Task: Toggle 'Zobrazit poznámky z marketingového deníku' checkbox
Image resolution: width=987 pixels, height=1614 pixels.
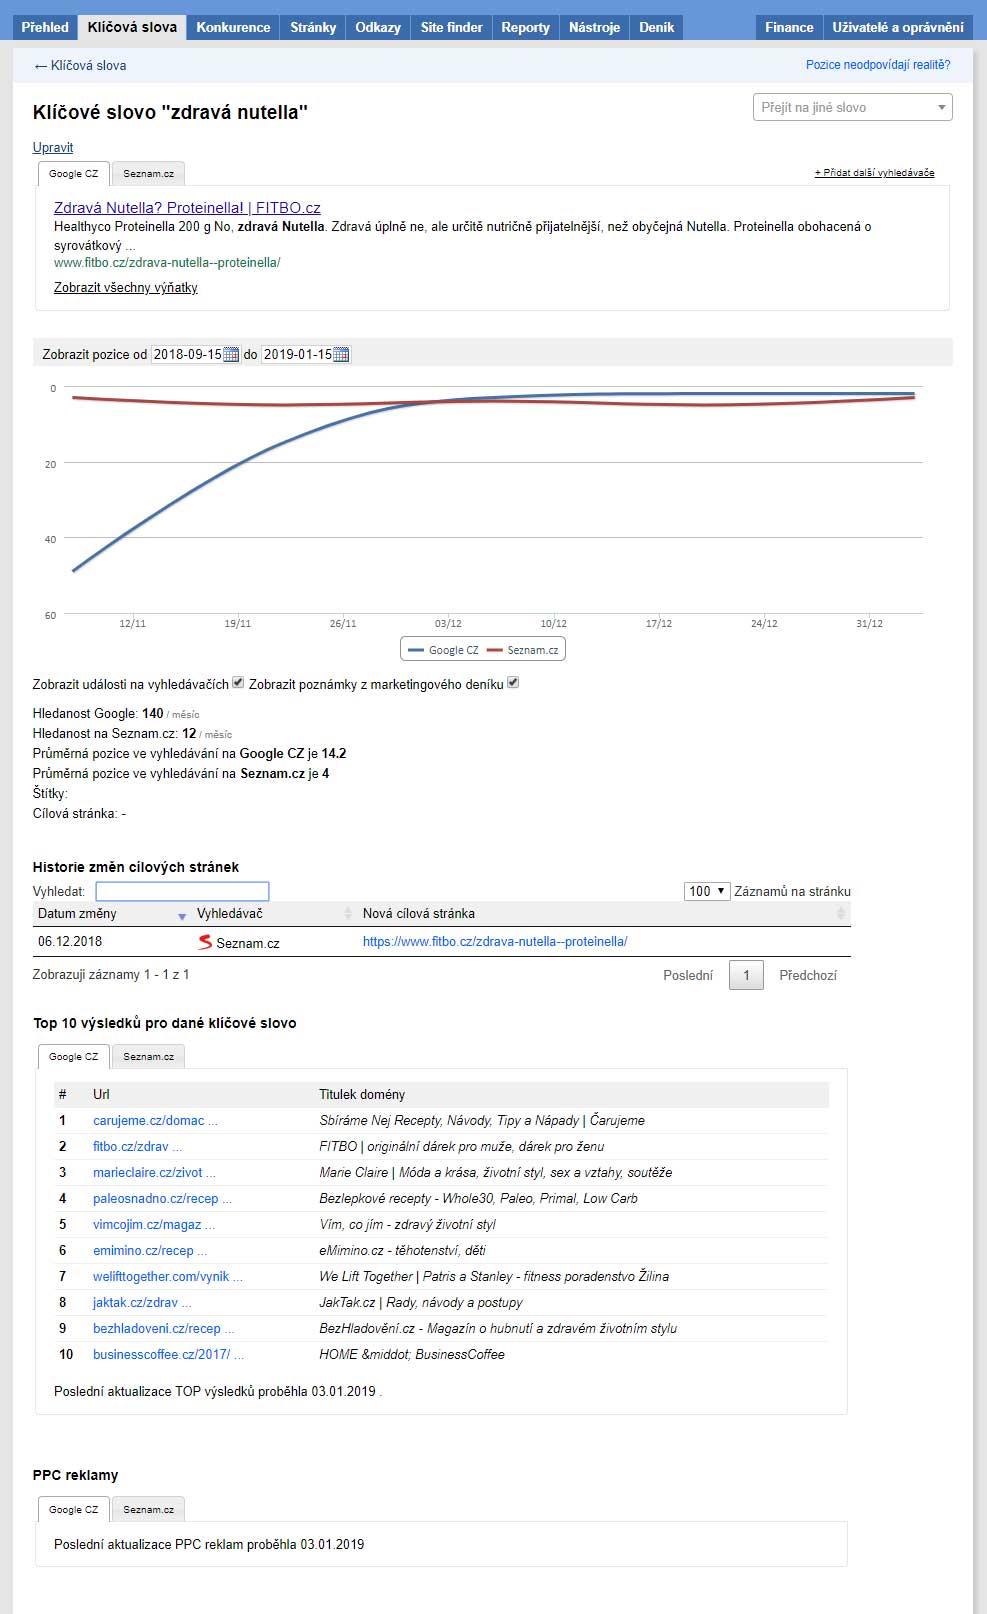Action: click(513, 683)
